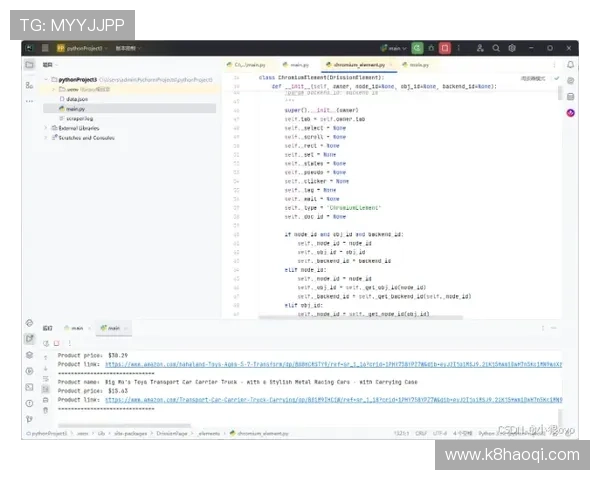Open the Git version control icon
Image resolution: width=600 pixels, height=480 pixels.
pos(29,419)
